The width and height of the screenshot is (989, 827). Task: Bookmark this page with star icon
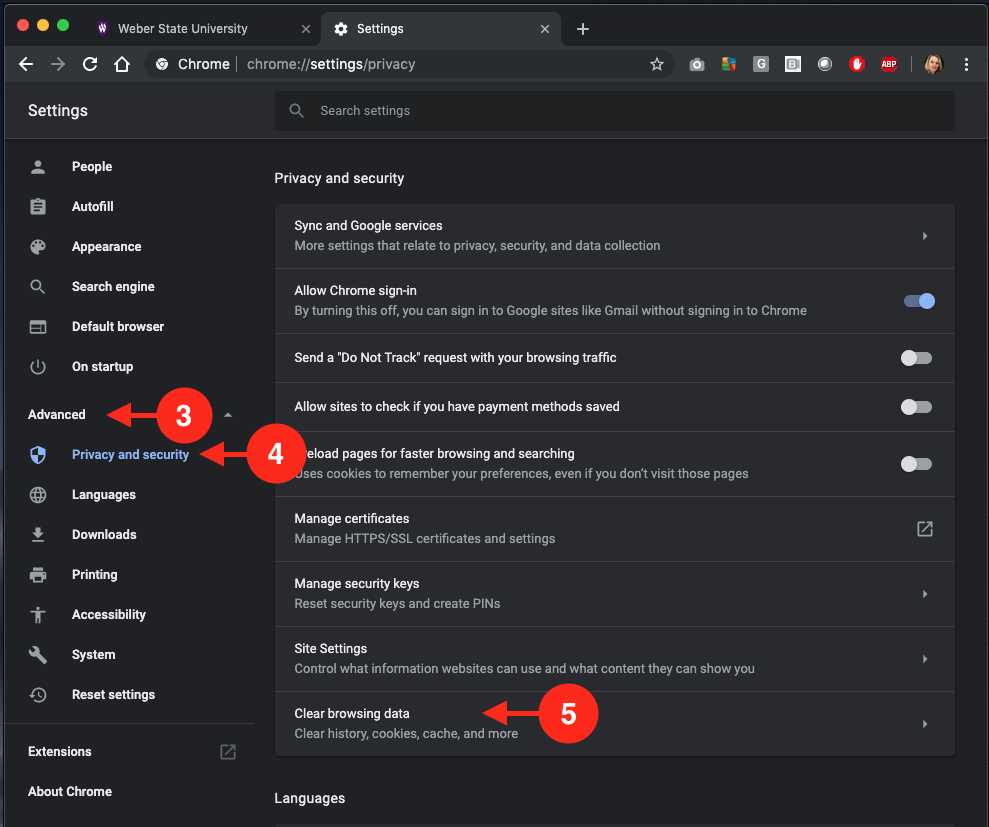click(657, 64)
